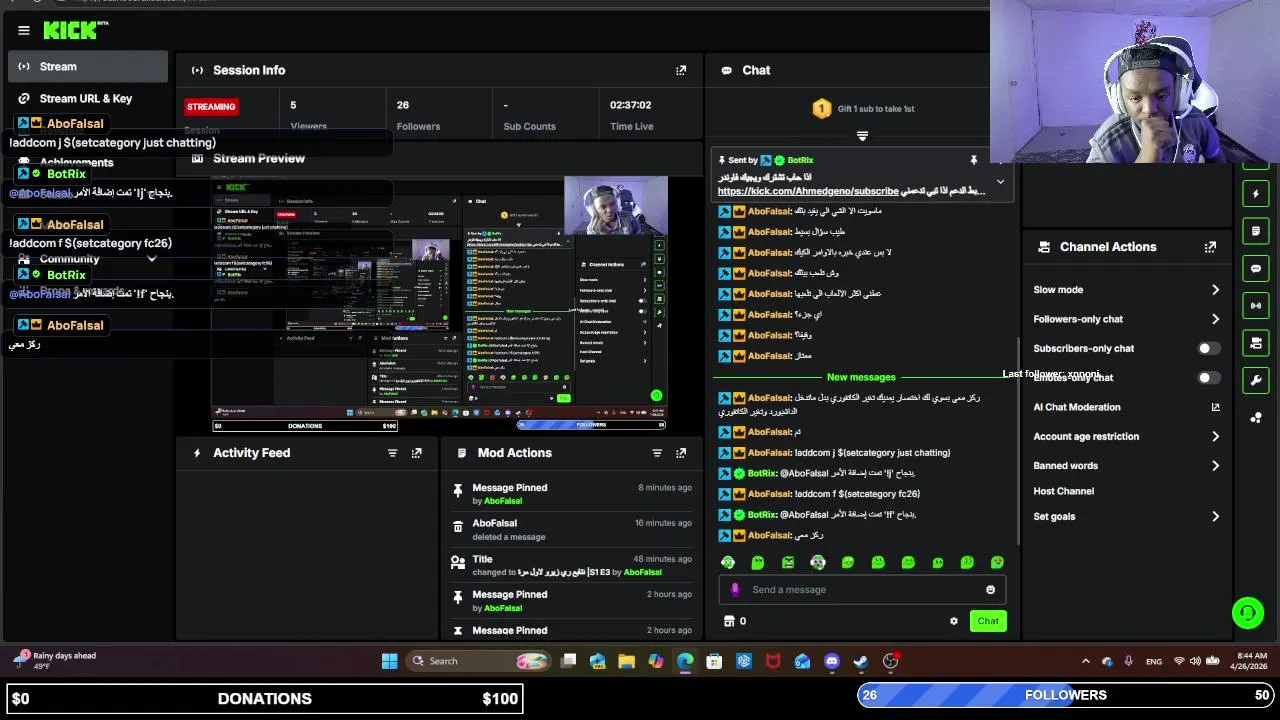
Task: Open Discord from the taskbar
Action: tap(831, 661)
